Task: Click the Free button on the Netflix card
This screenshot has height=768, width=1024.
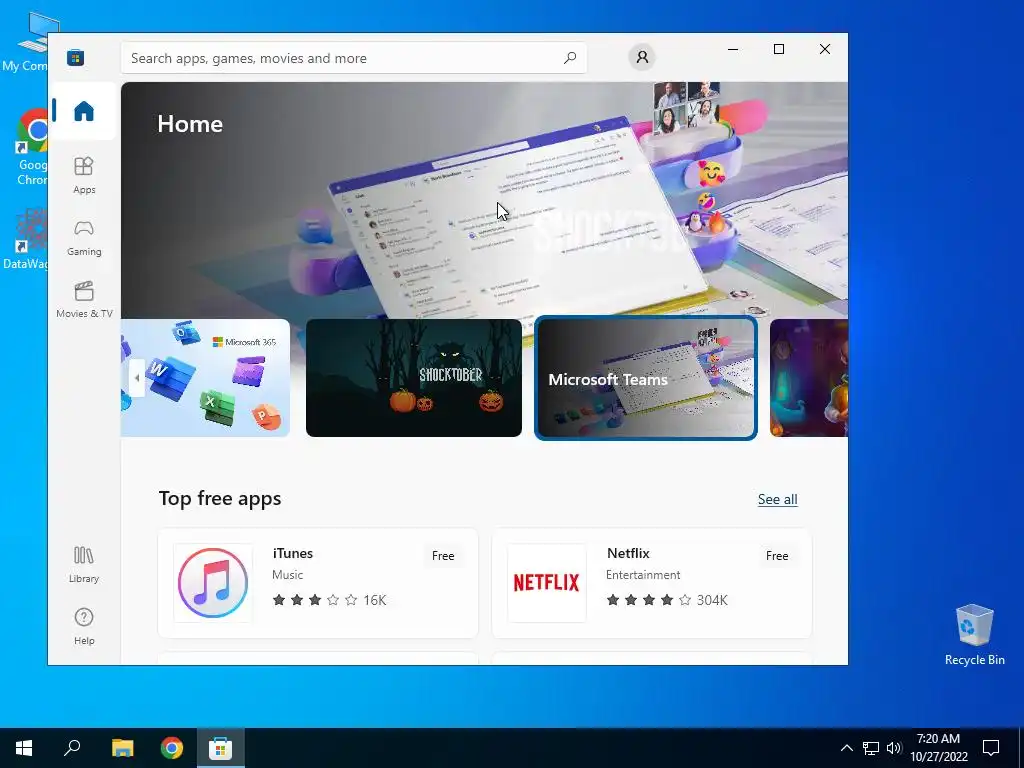Action: (x=776, y=556)
